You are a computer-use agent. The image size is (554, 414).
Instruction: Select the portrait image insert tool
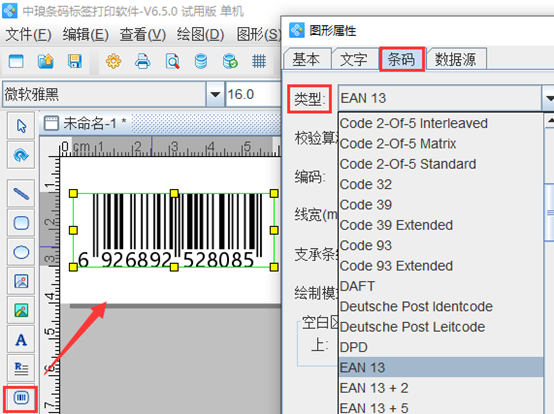pos(21,282)
